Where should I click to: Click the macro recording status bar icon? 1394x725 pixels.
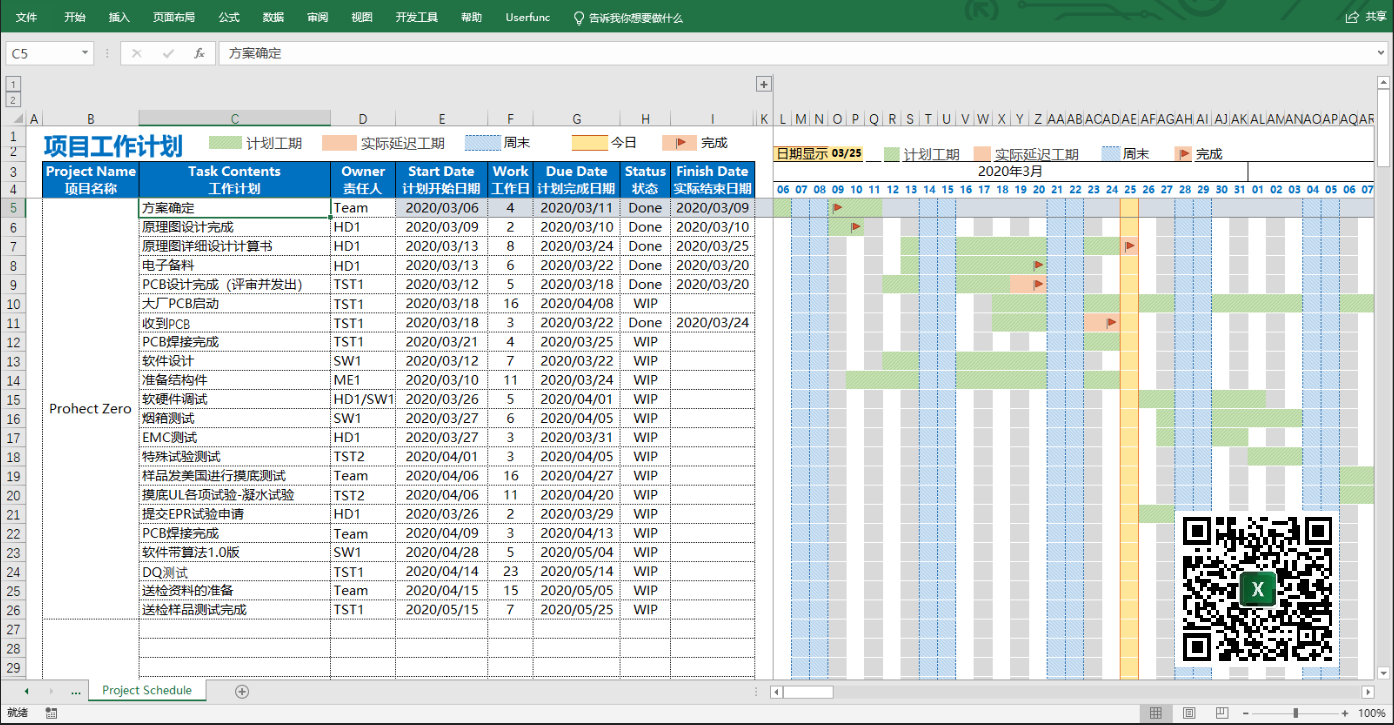pos(51,713)
